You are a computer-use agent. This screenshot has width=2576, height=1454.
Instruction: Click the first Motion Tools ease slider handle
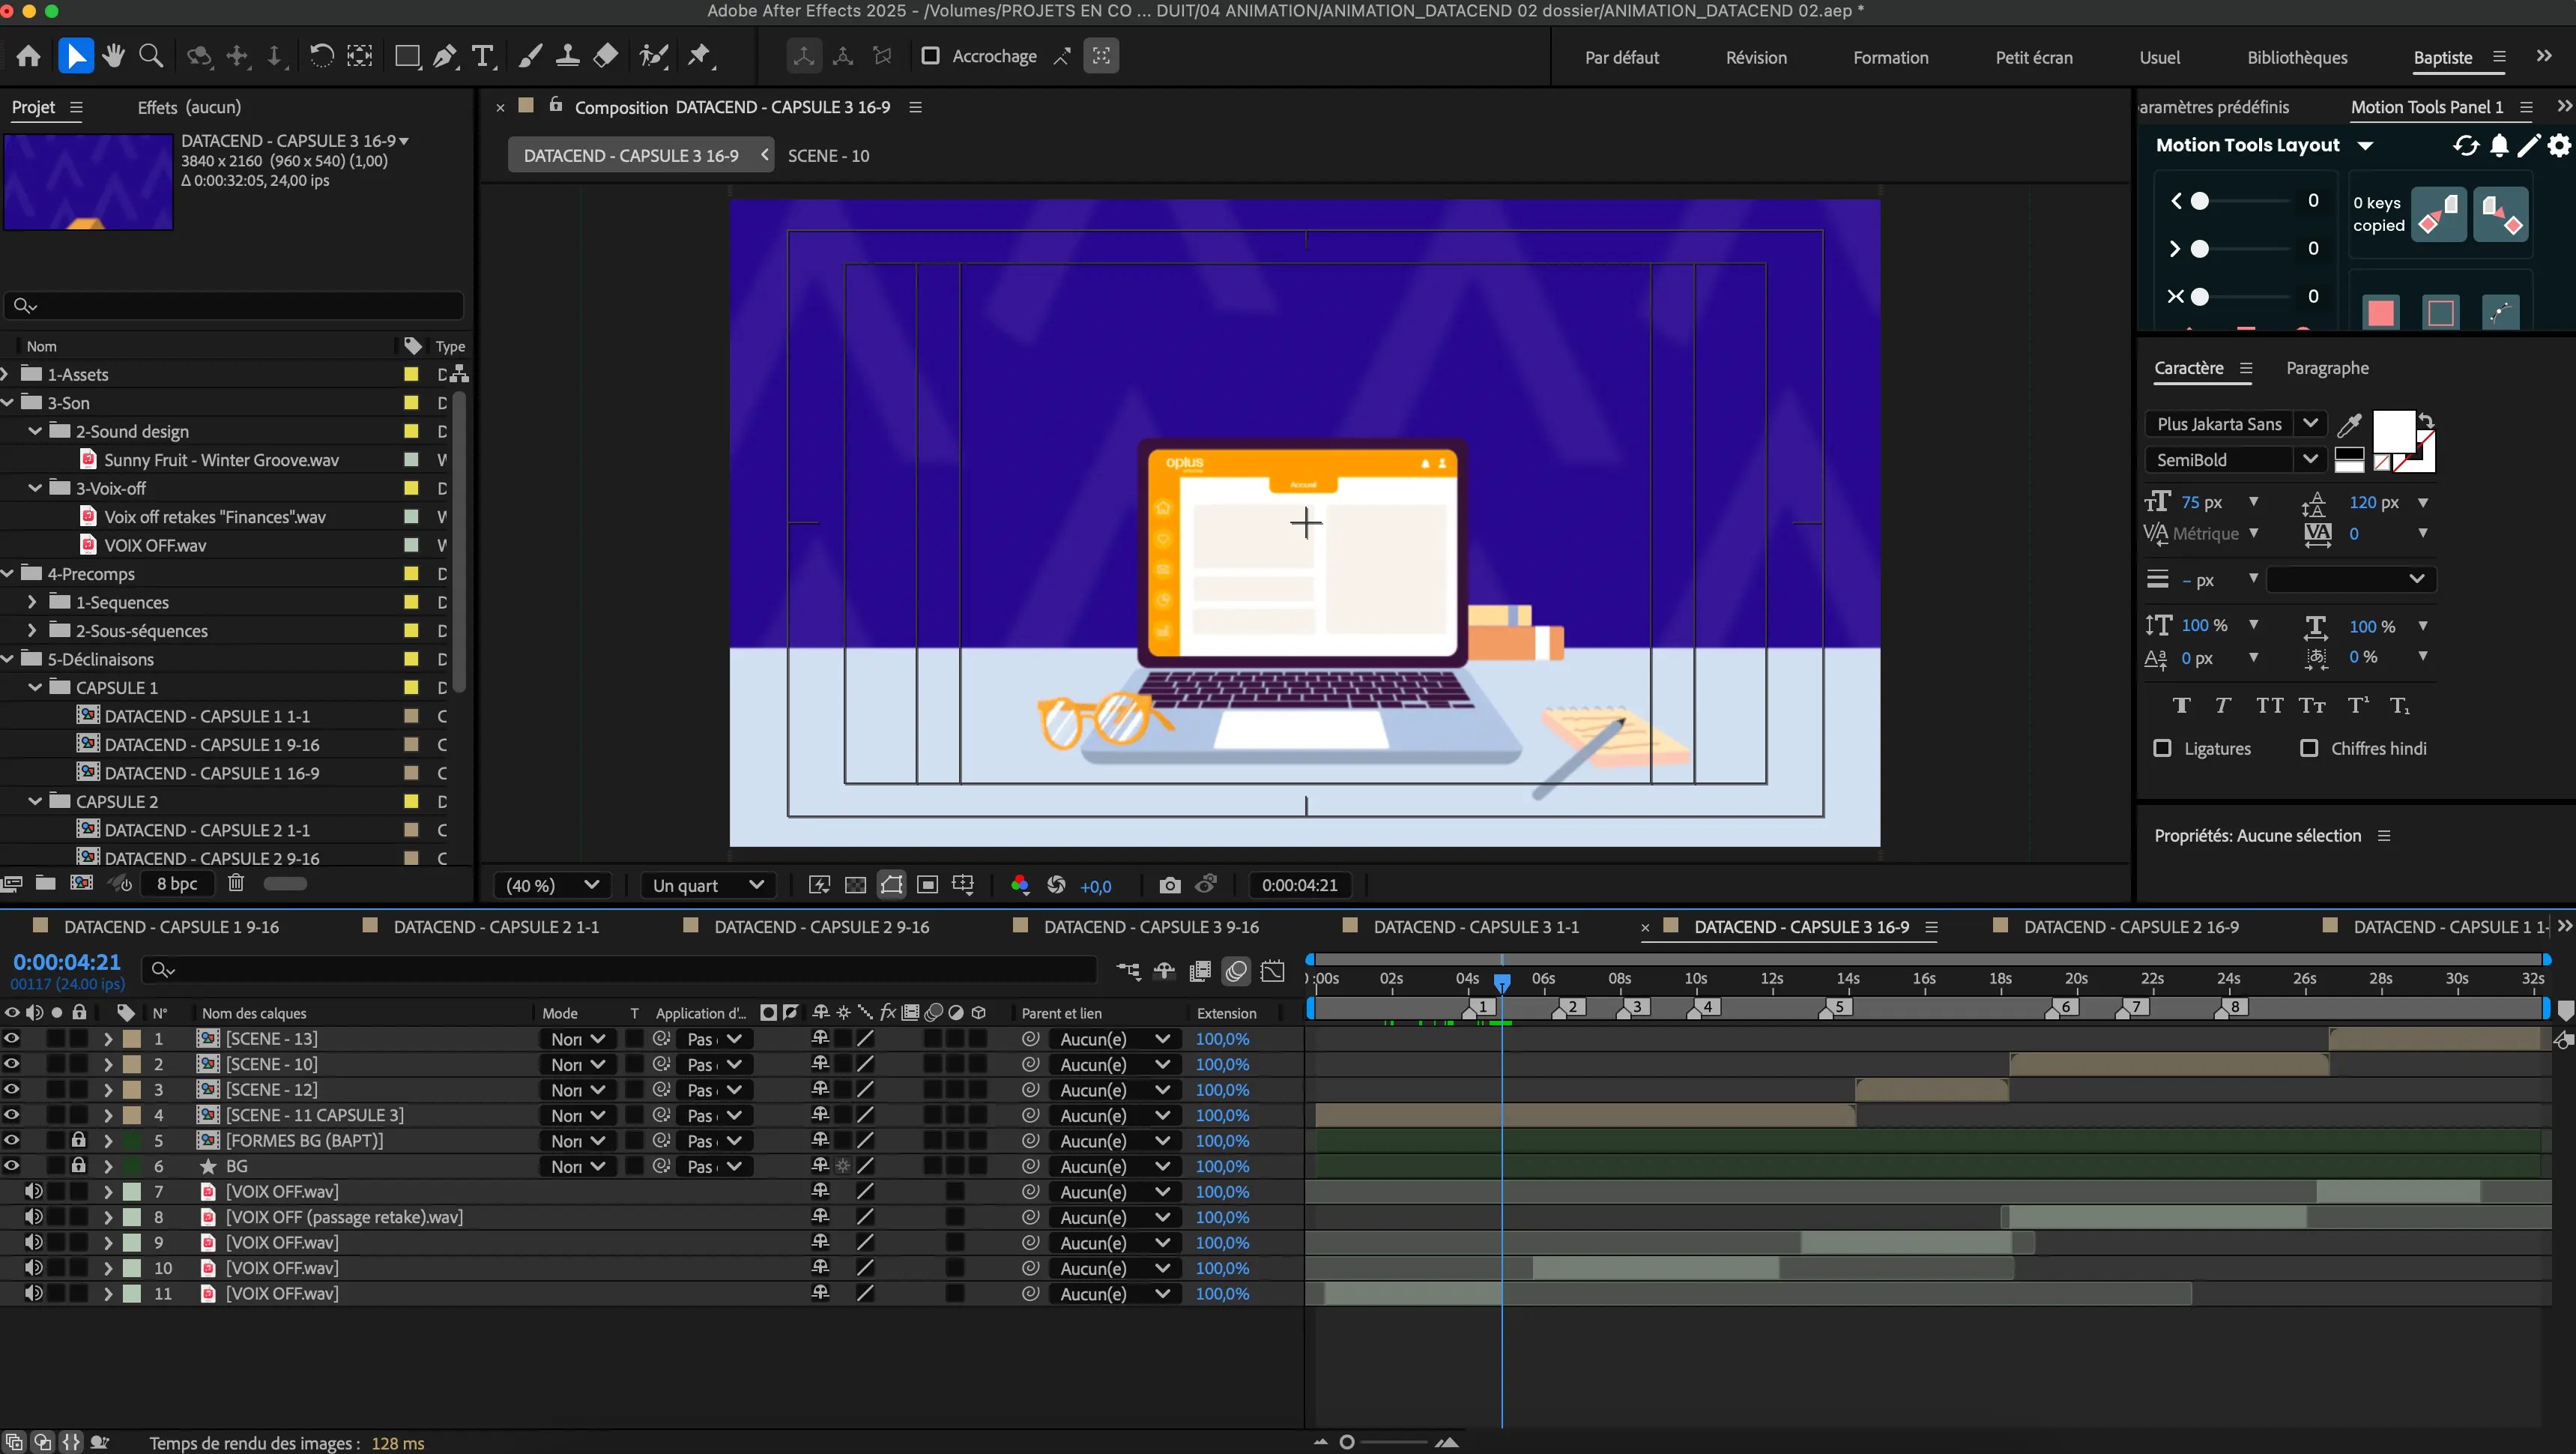2199,201
